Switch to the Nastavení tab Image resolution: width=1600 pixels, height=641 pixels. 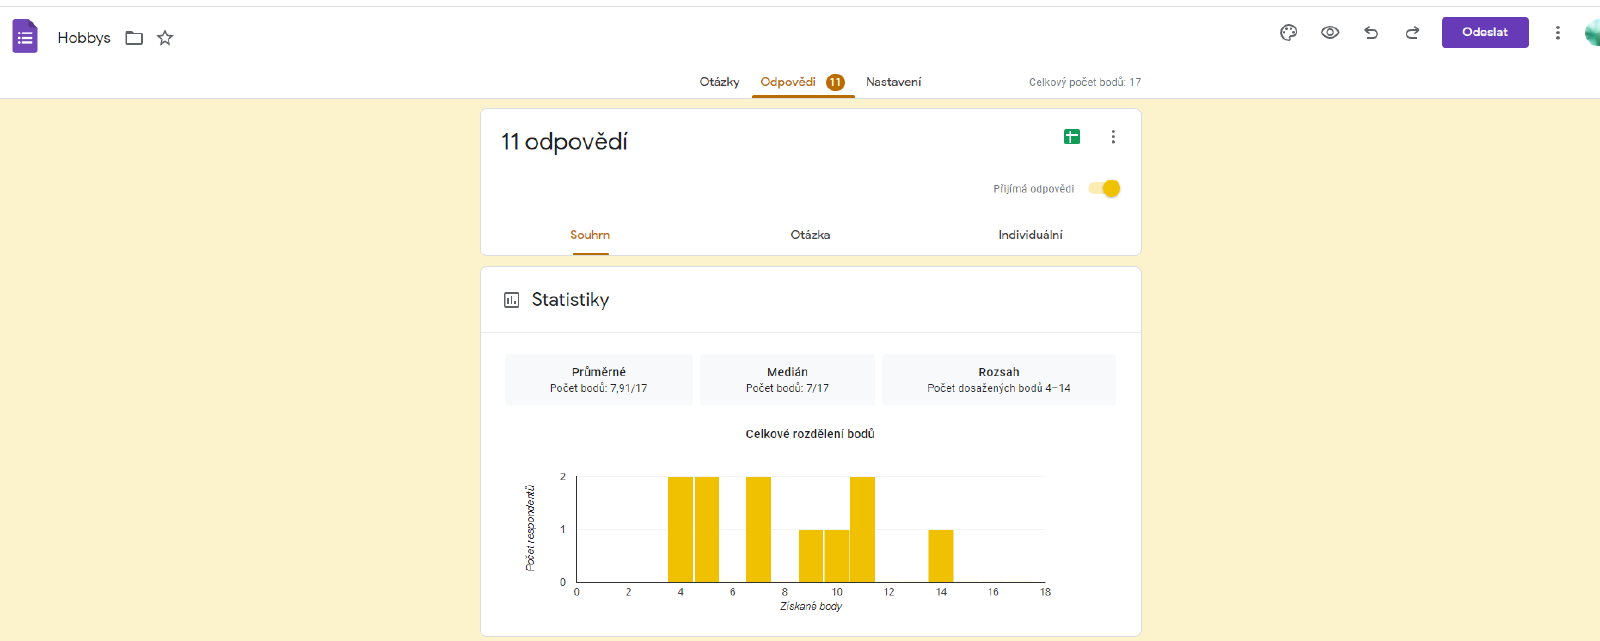point(893,82)
